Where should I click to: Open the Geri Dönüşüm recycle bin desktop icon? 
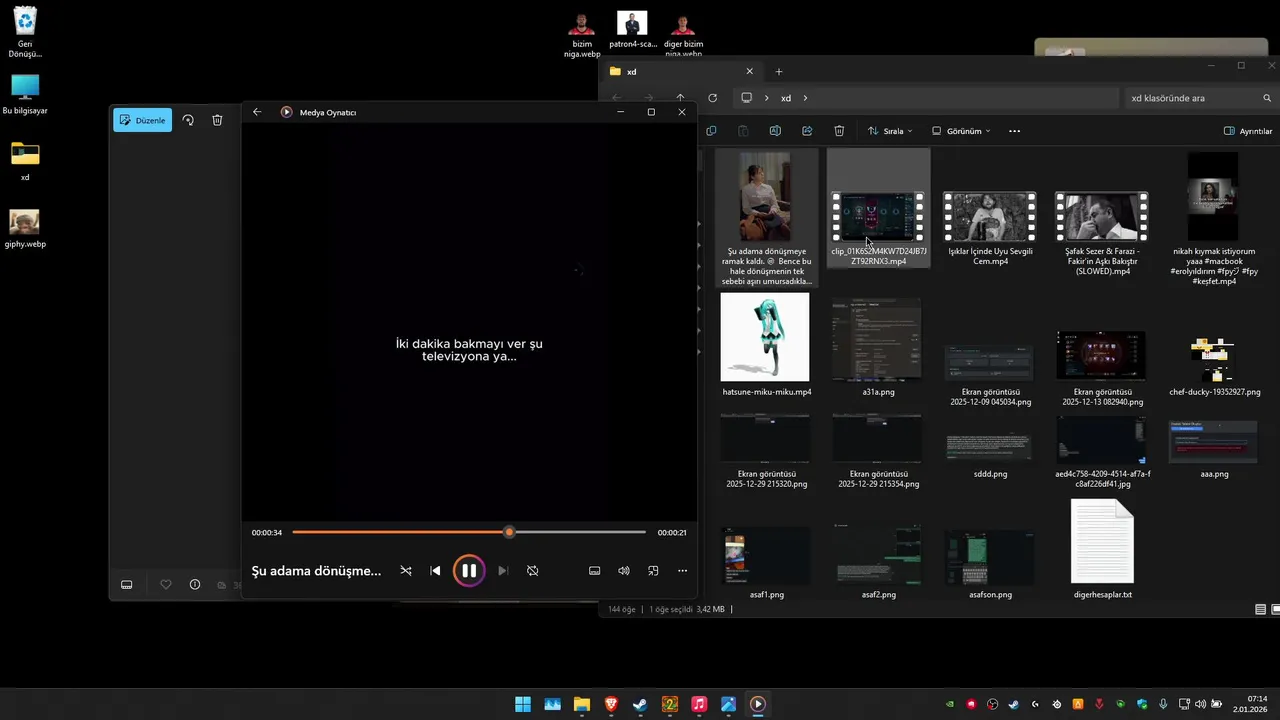coord(25,32)
